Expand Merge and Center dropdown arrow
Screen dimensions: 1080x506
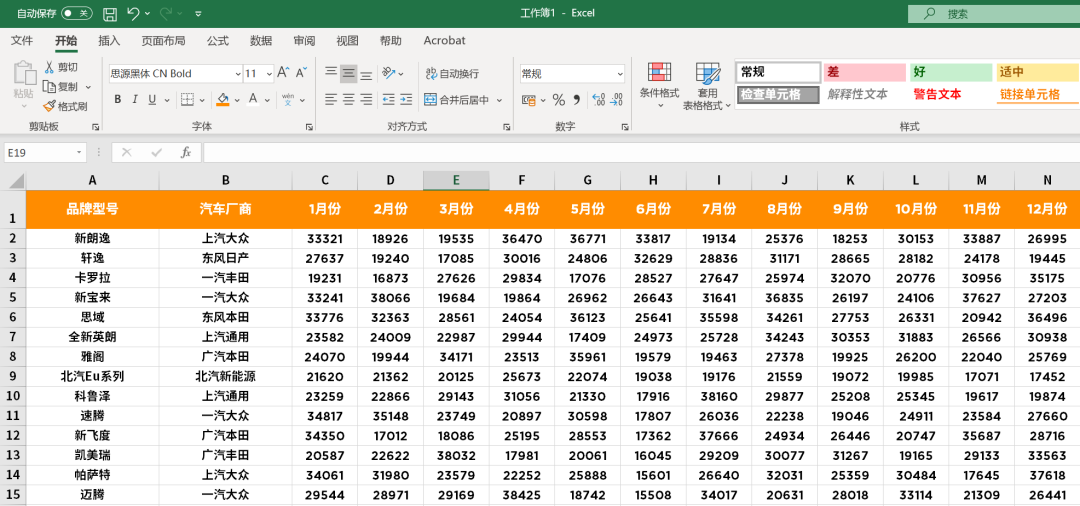[499, 101]
